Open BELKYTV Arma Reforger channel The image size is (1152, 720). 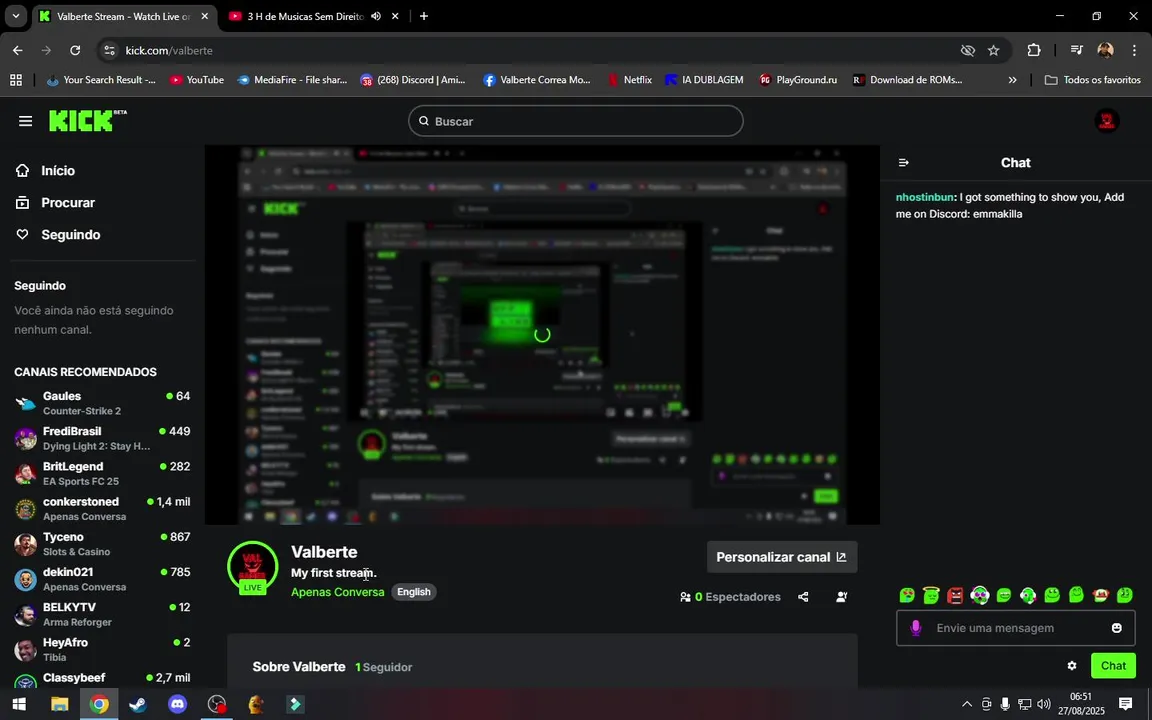[102, 614]
